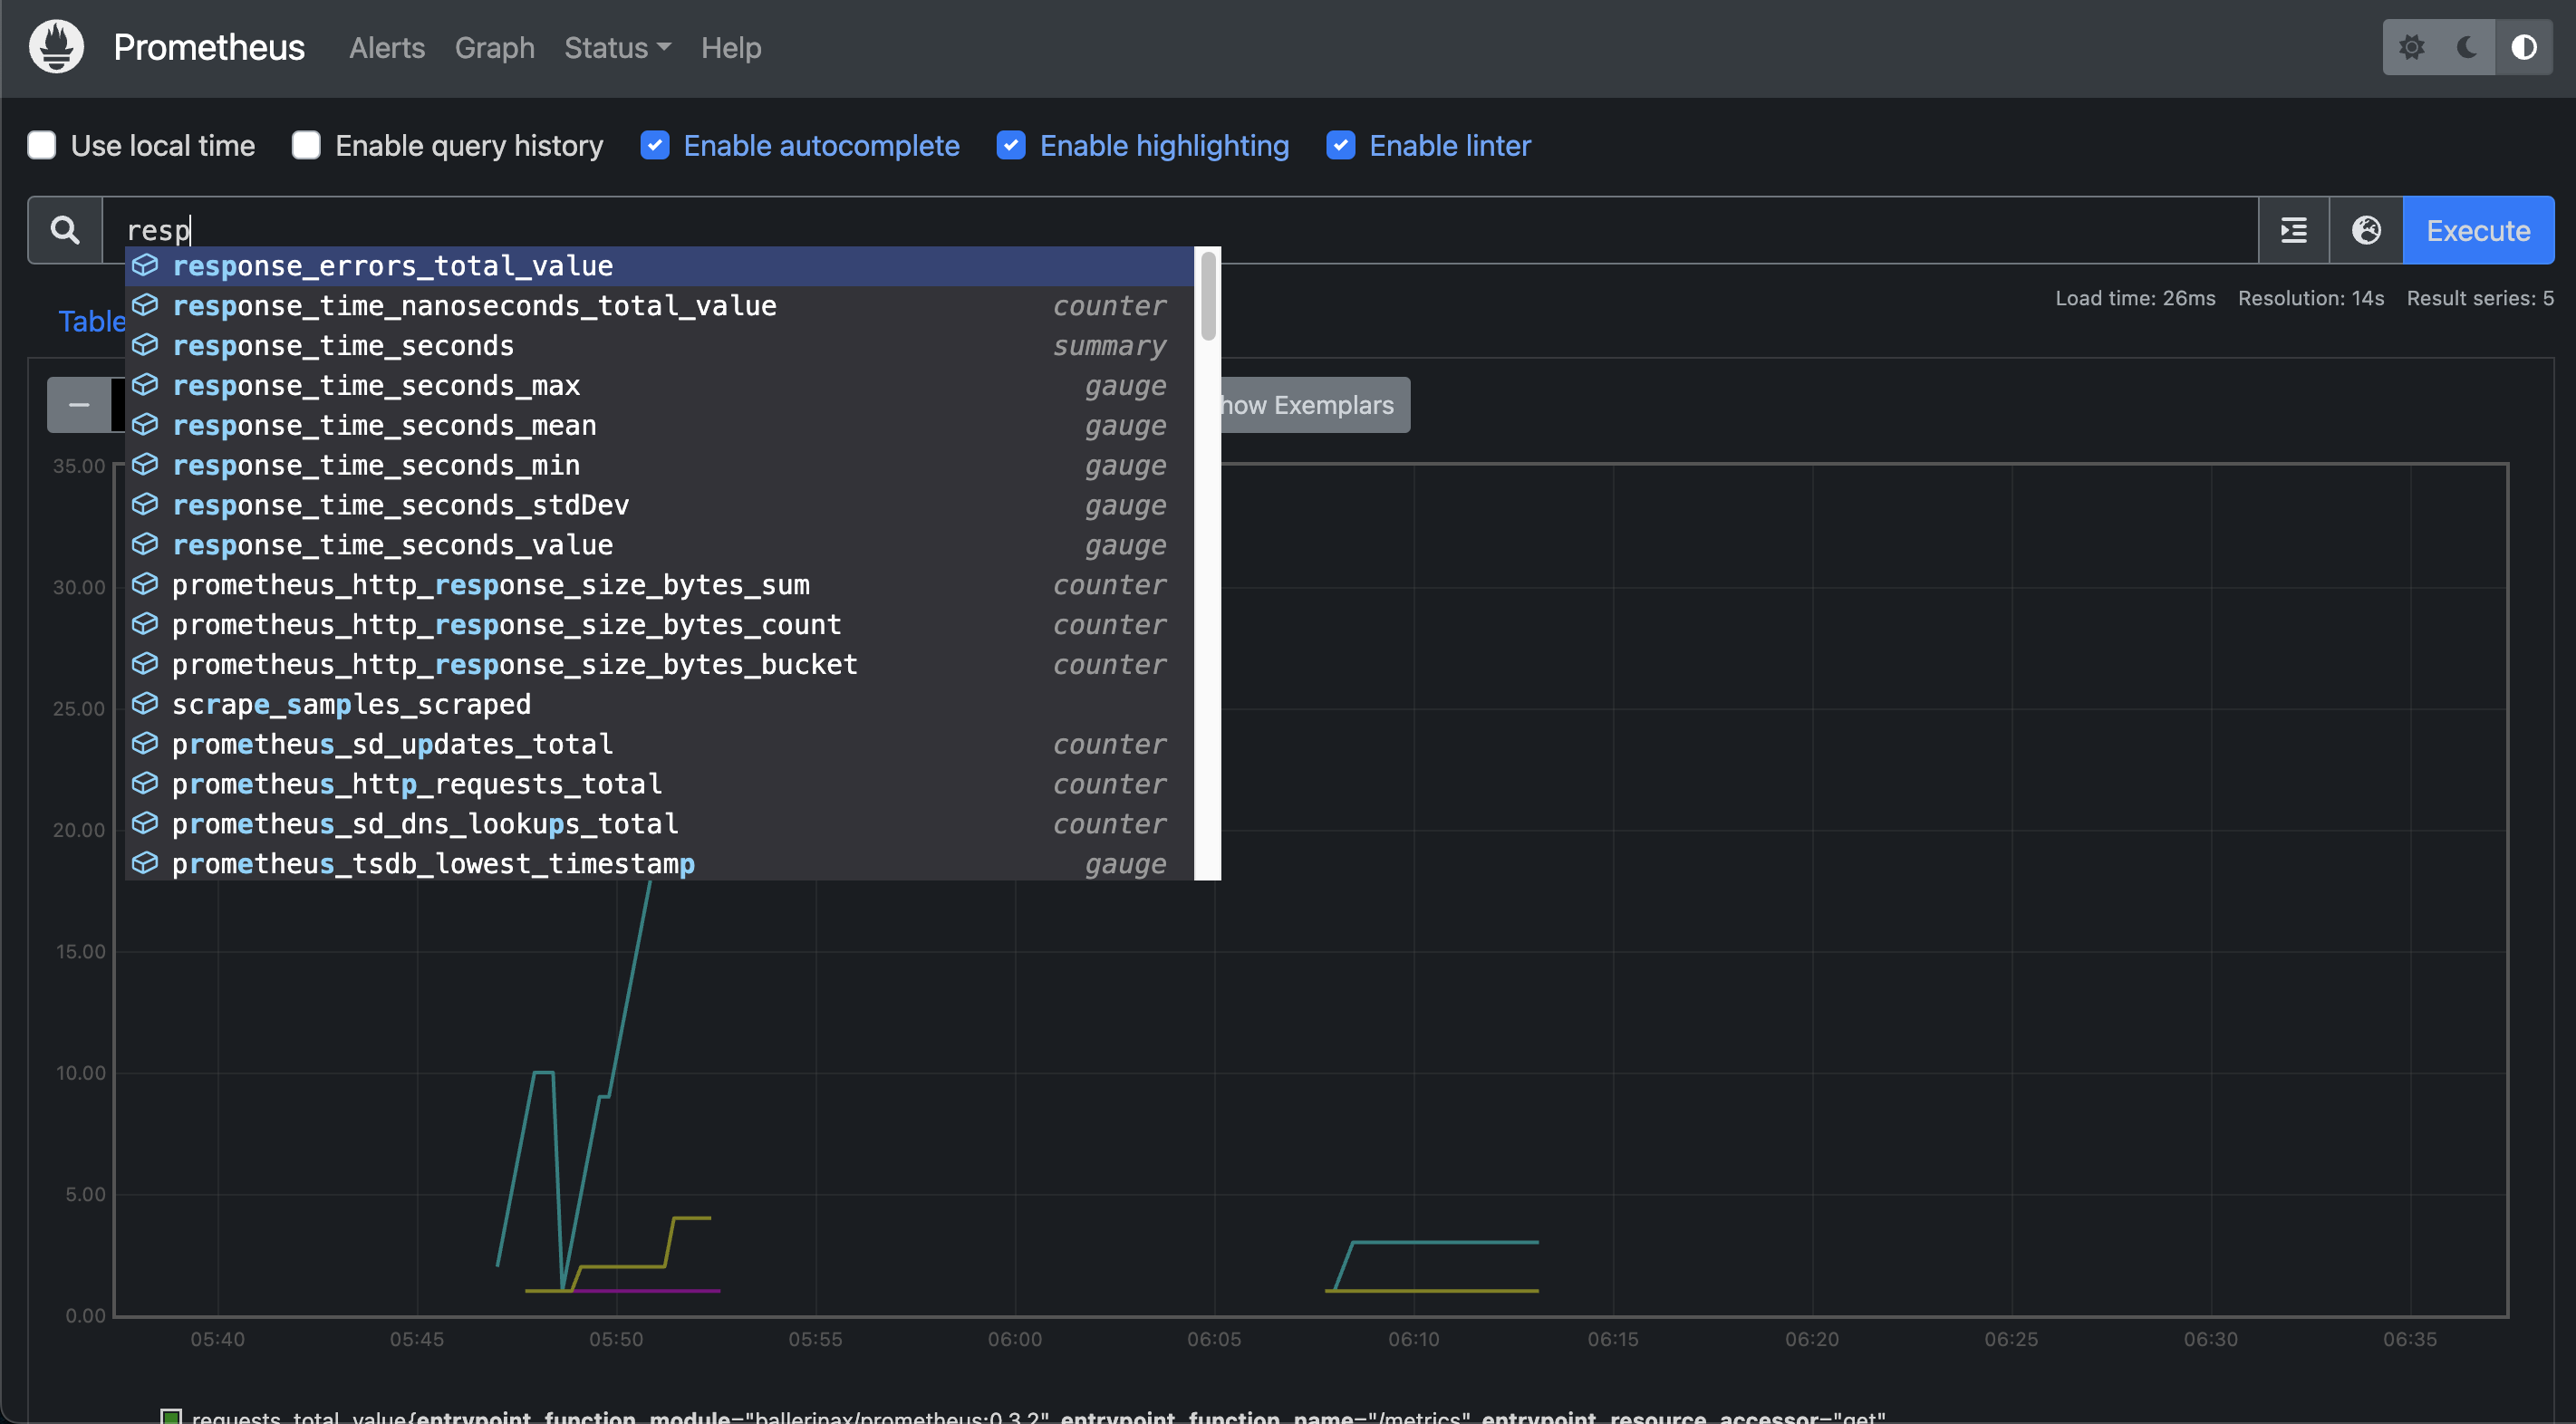The image size is (2576, 1424).
Task: Click the cube icon beside prometheus_http_requests_total
Action: 146,783
